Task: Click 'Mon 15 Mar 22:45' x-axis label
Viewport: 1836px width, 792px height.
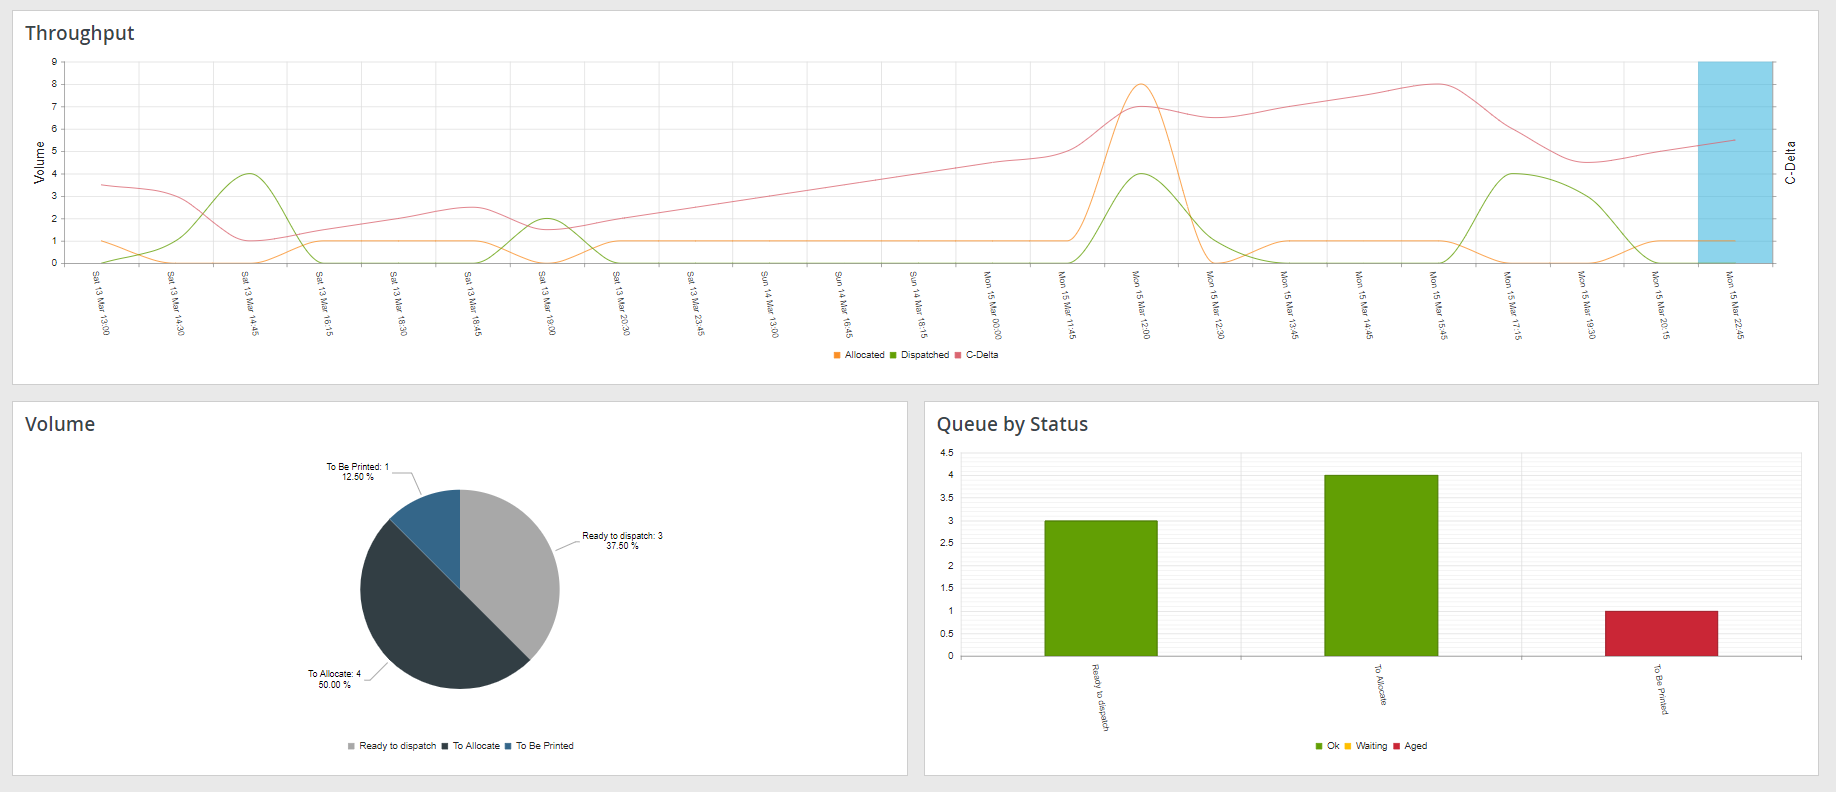Action: (x=1735, y=305)
